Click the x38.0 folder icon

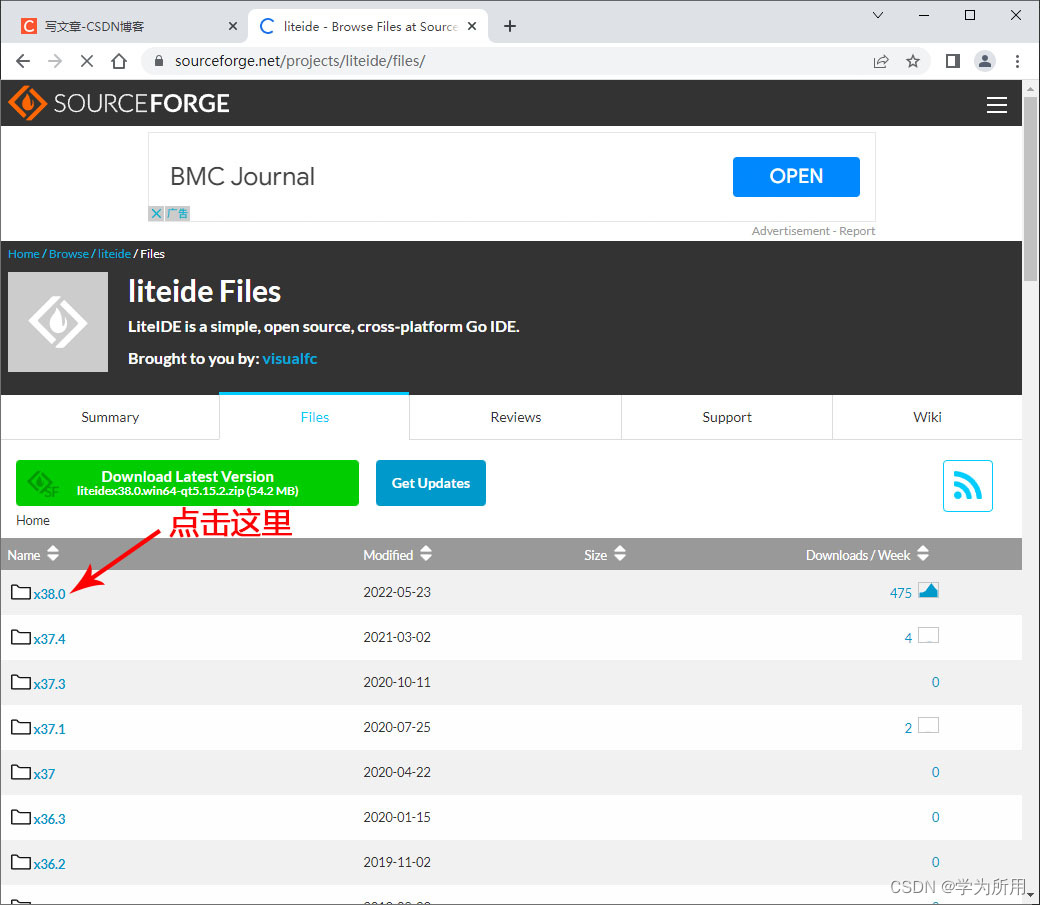pos(21,592)
